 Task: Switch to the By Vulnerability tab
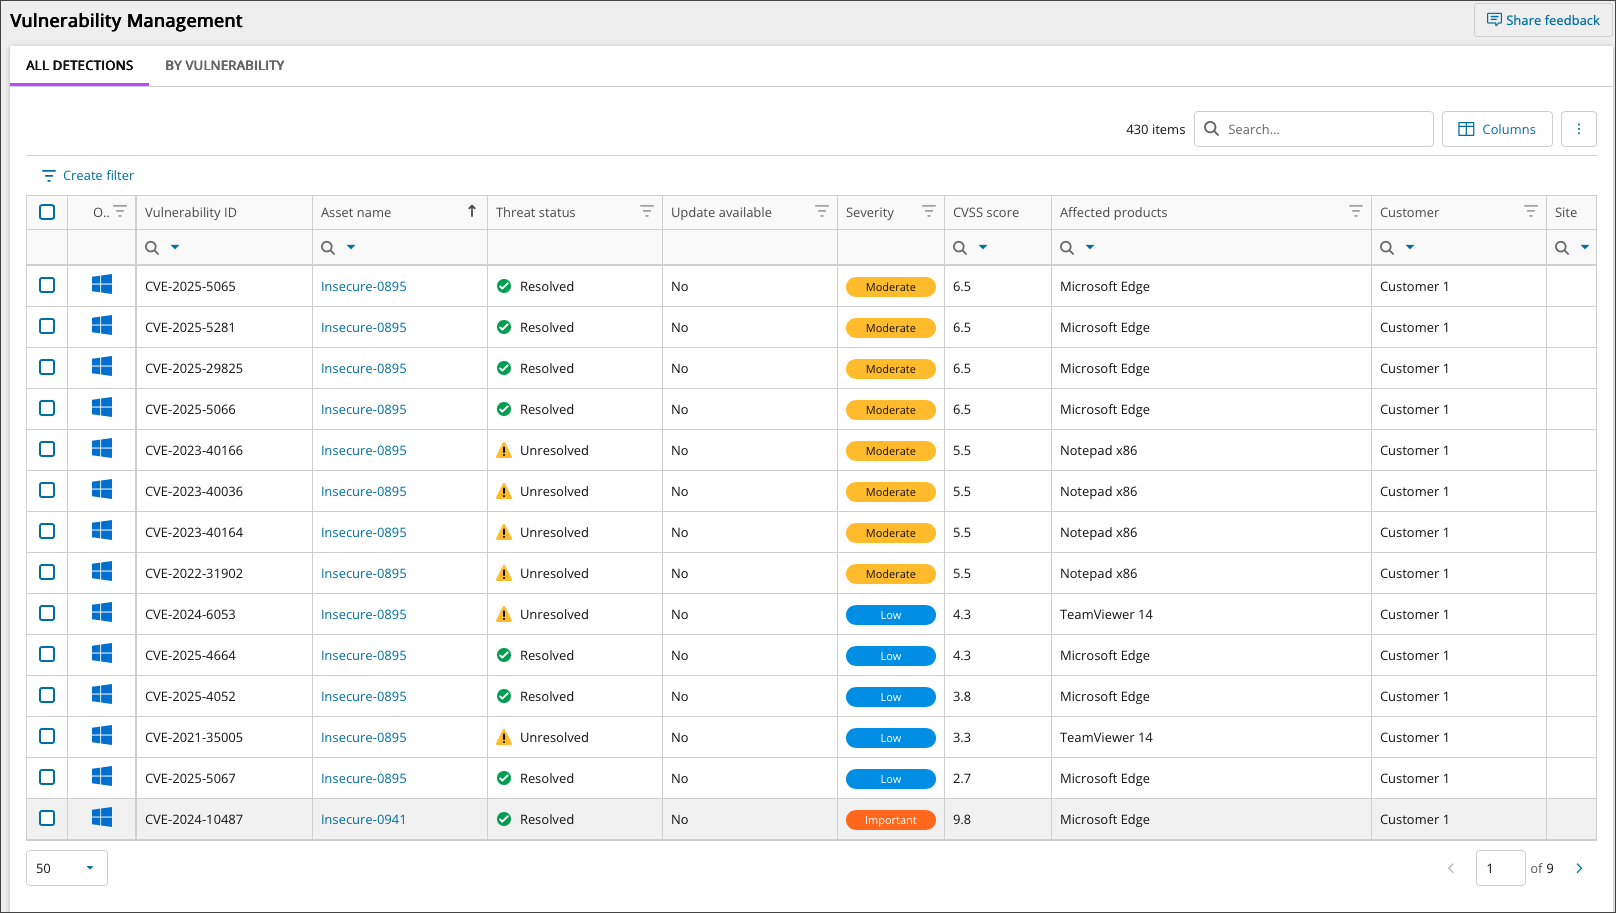[x=224, y=65]
